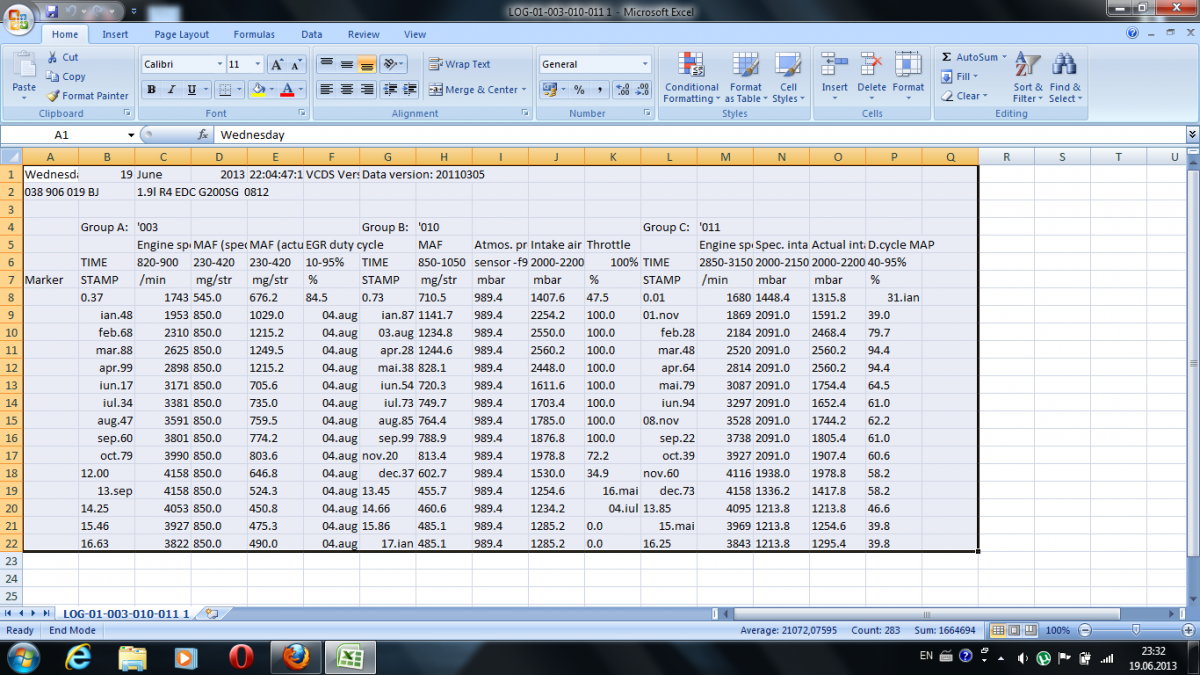Toggle Italic formatting
The width and height of the screenshot is (1200, 675).
171,90
